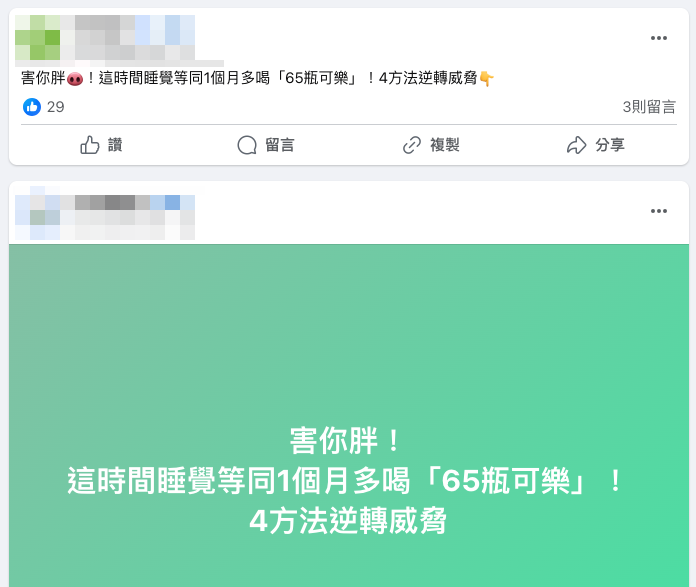The width and height of the screenshot is (696, 587).
Task: Click the chain link copy icon
Action: [411, 145]
